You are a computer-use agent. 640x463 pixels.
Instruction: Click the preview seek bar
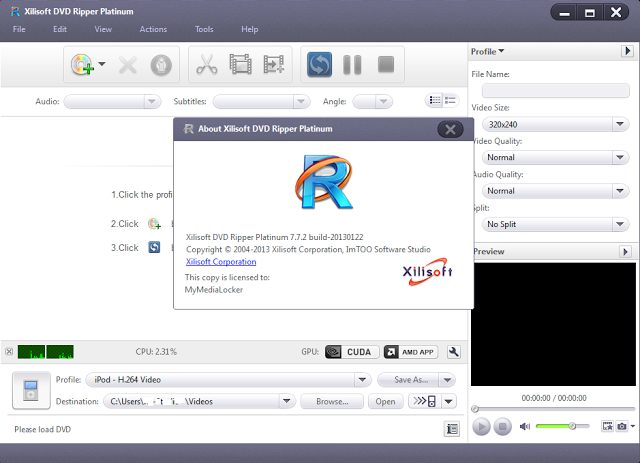[554, 409]
